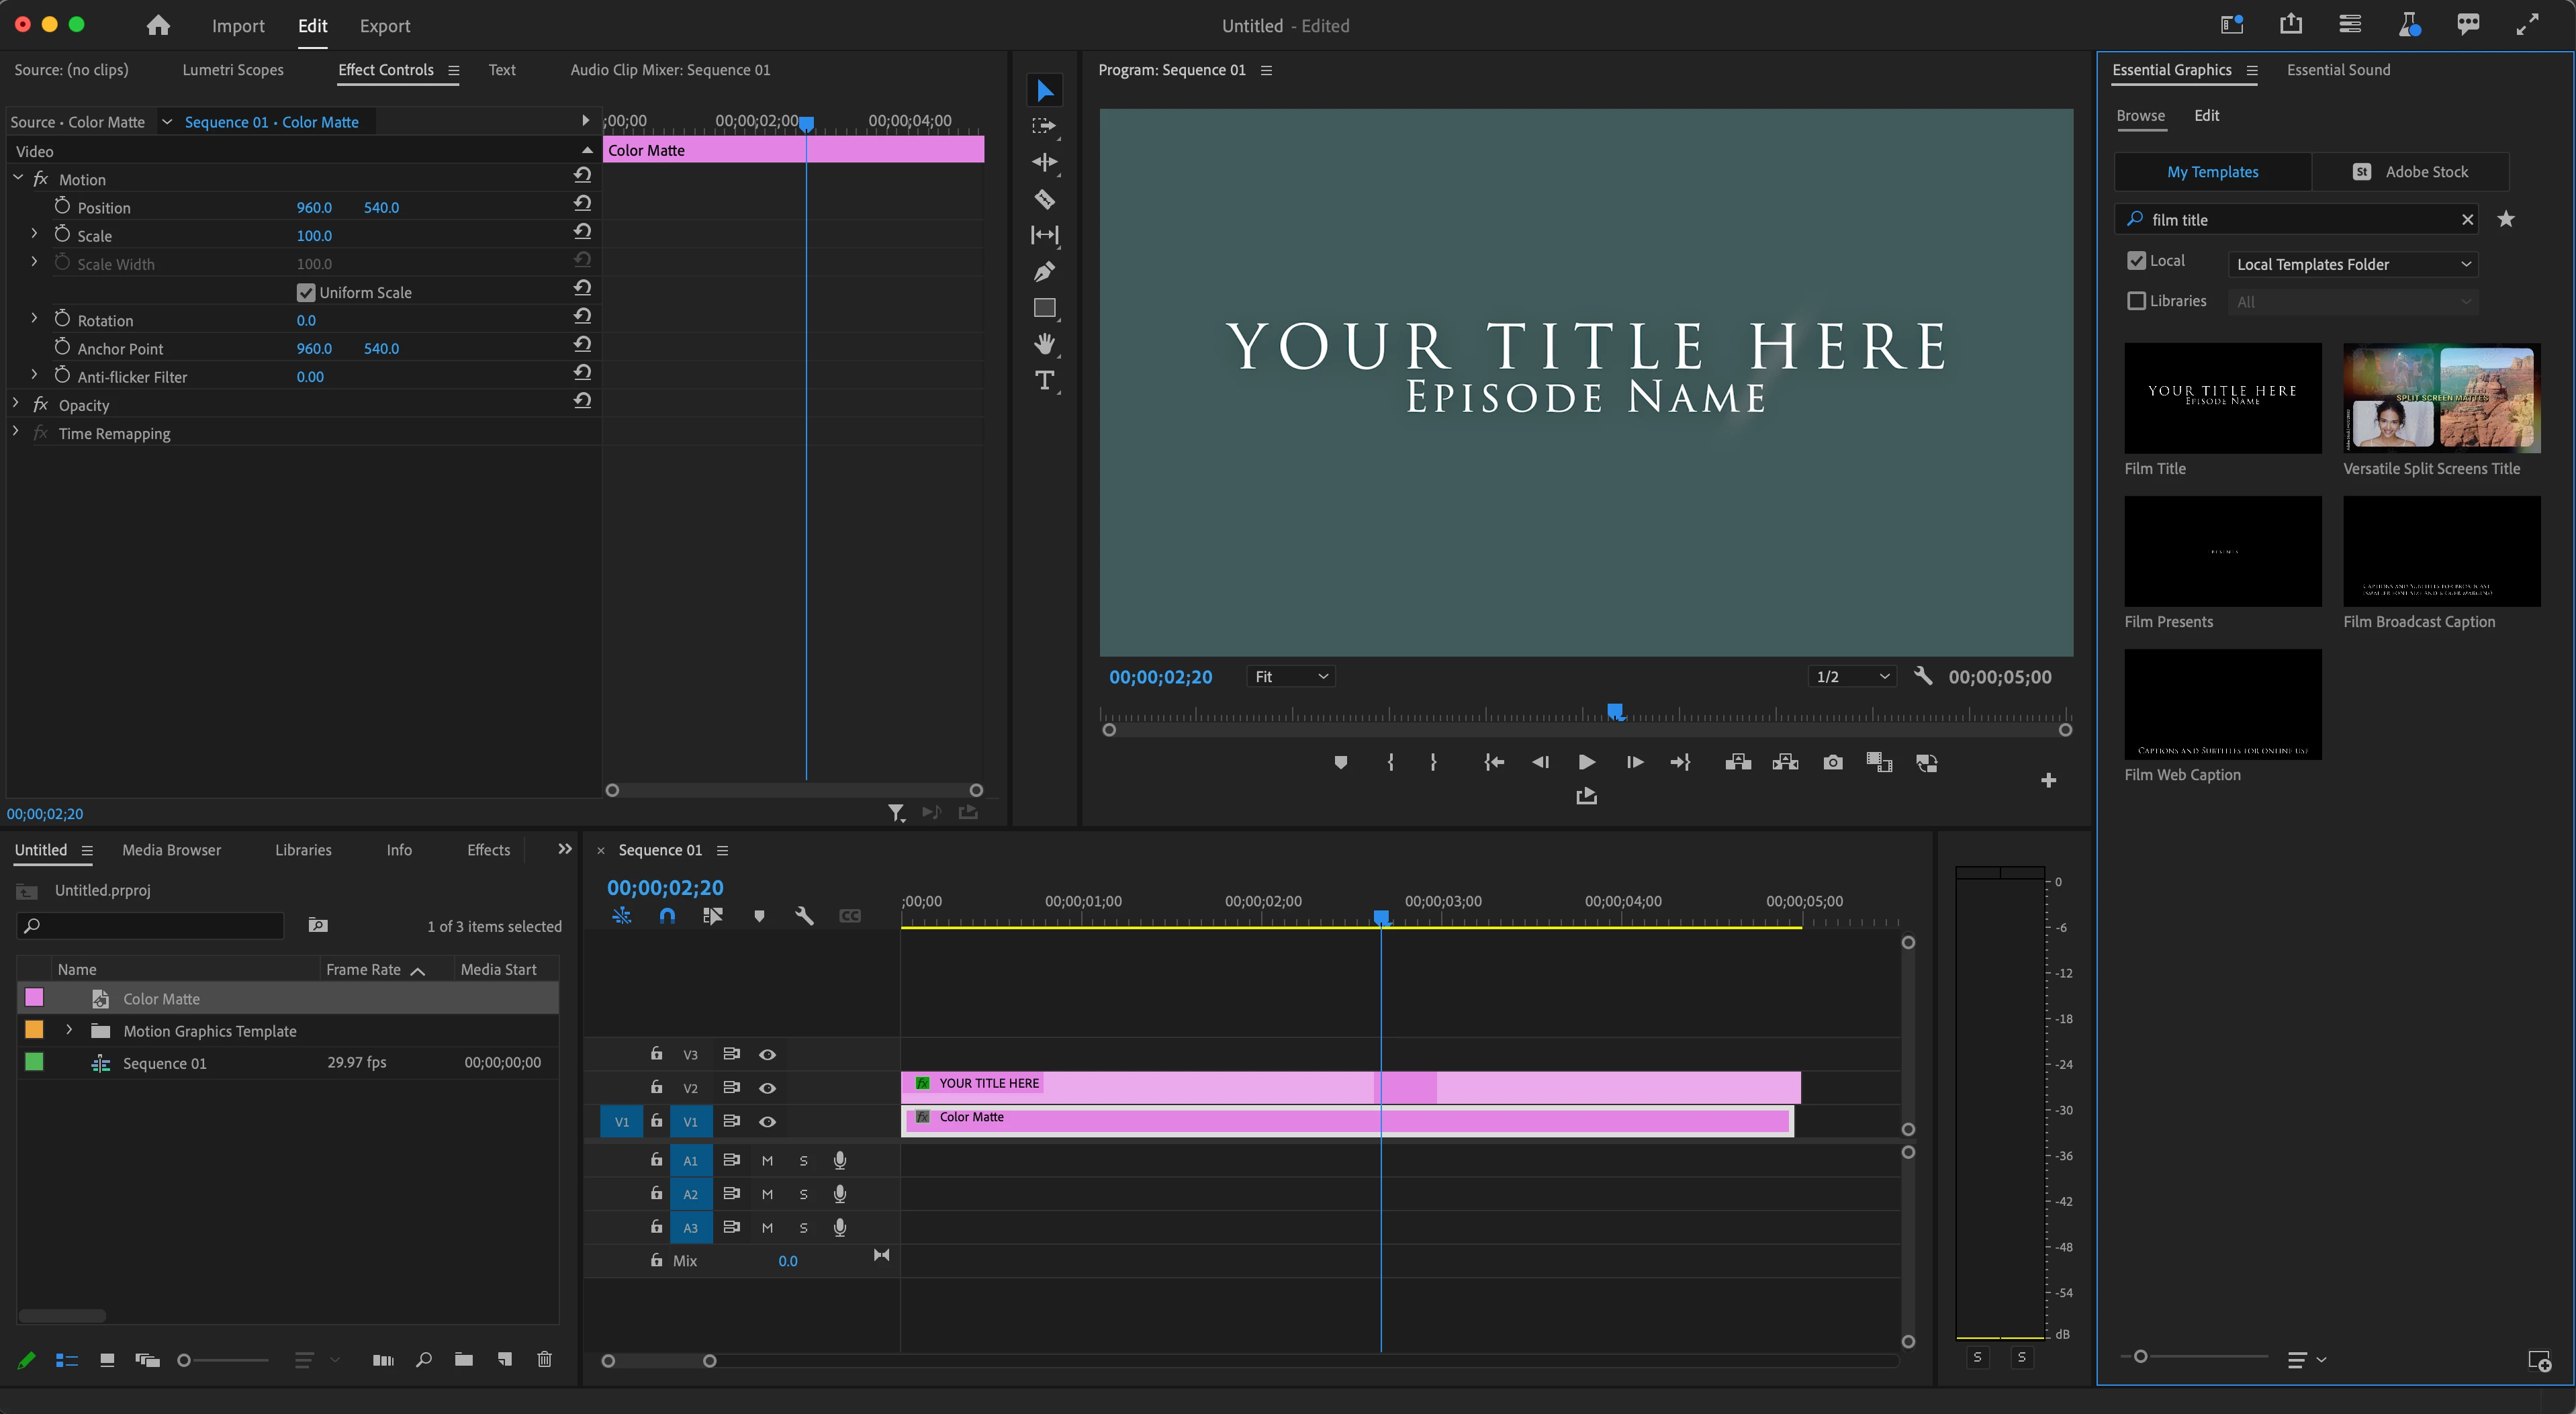Click the Export Frame camera icon
This screenshot has width=2576, height=1414.
(1832, 762)
